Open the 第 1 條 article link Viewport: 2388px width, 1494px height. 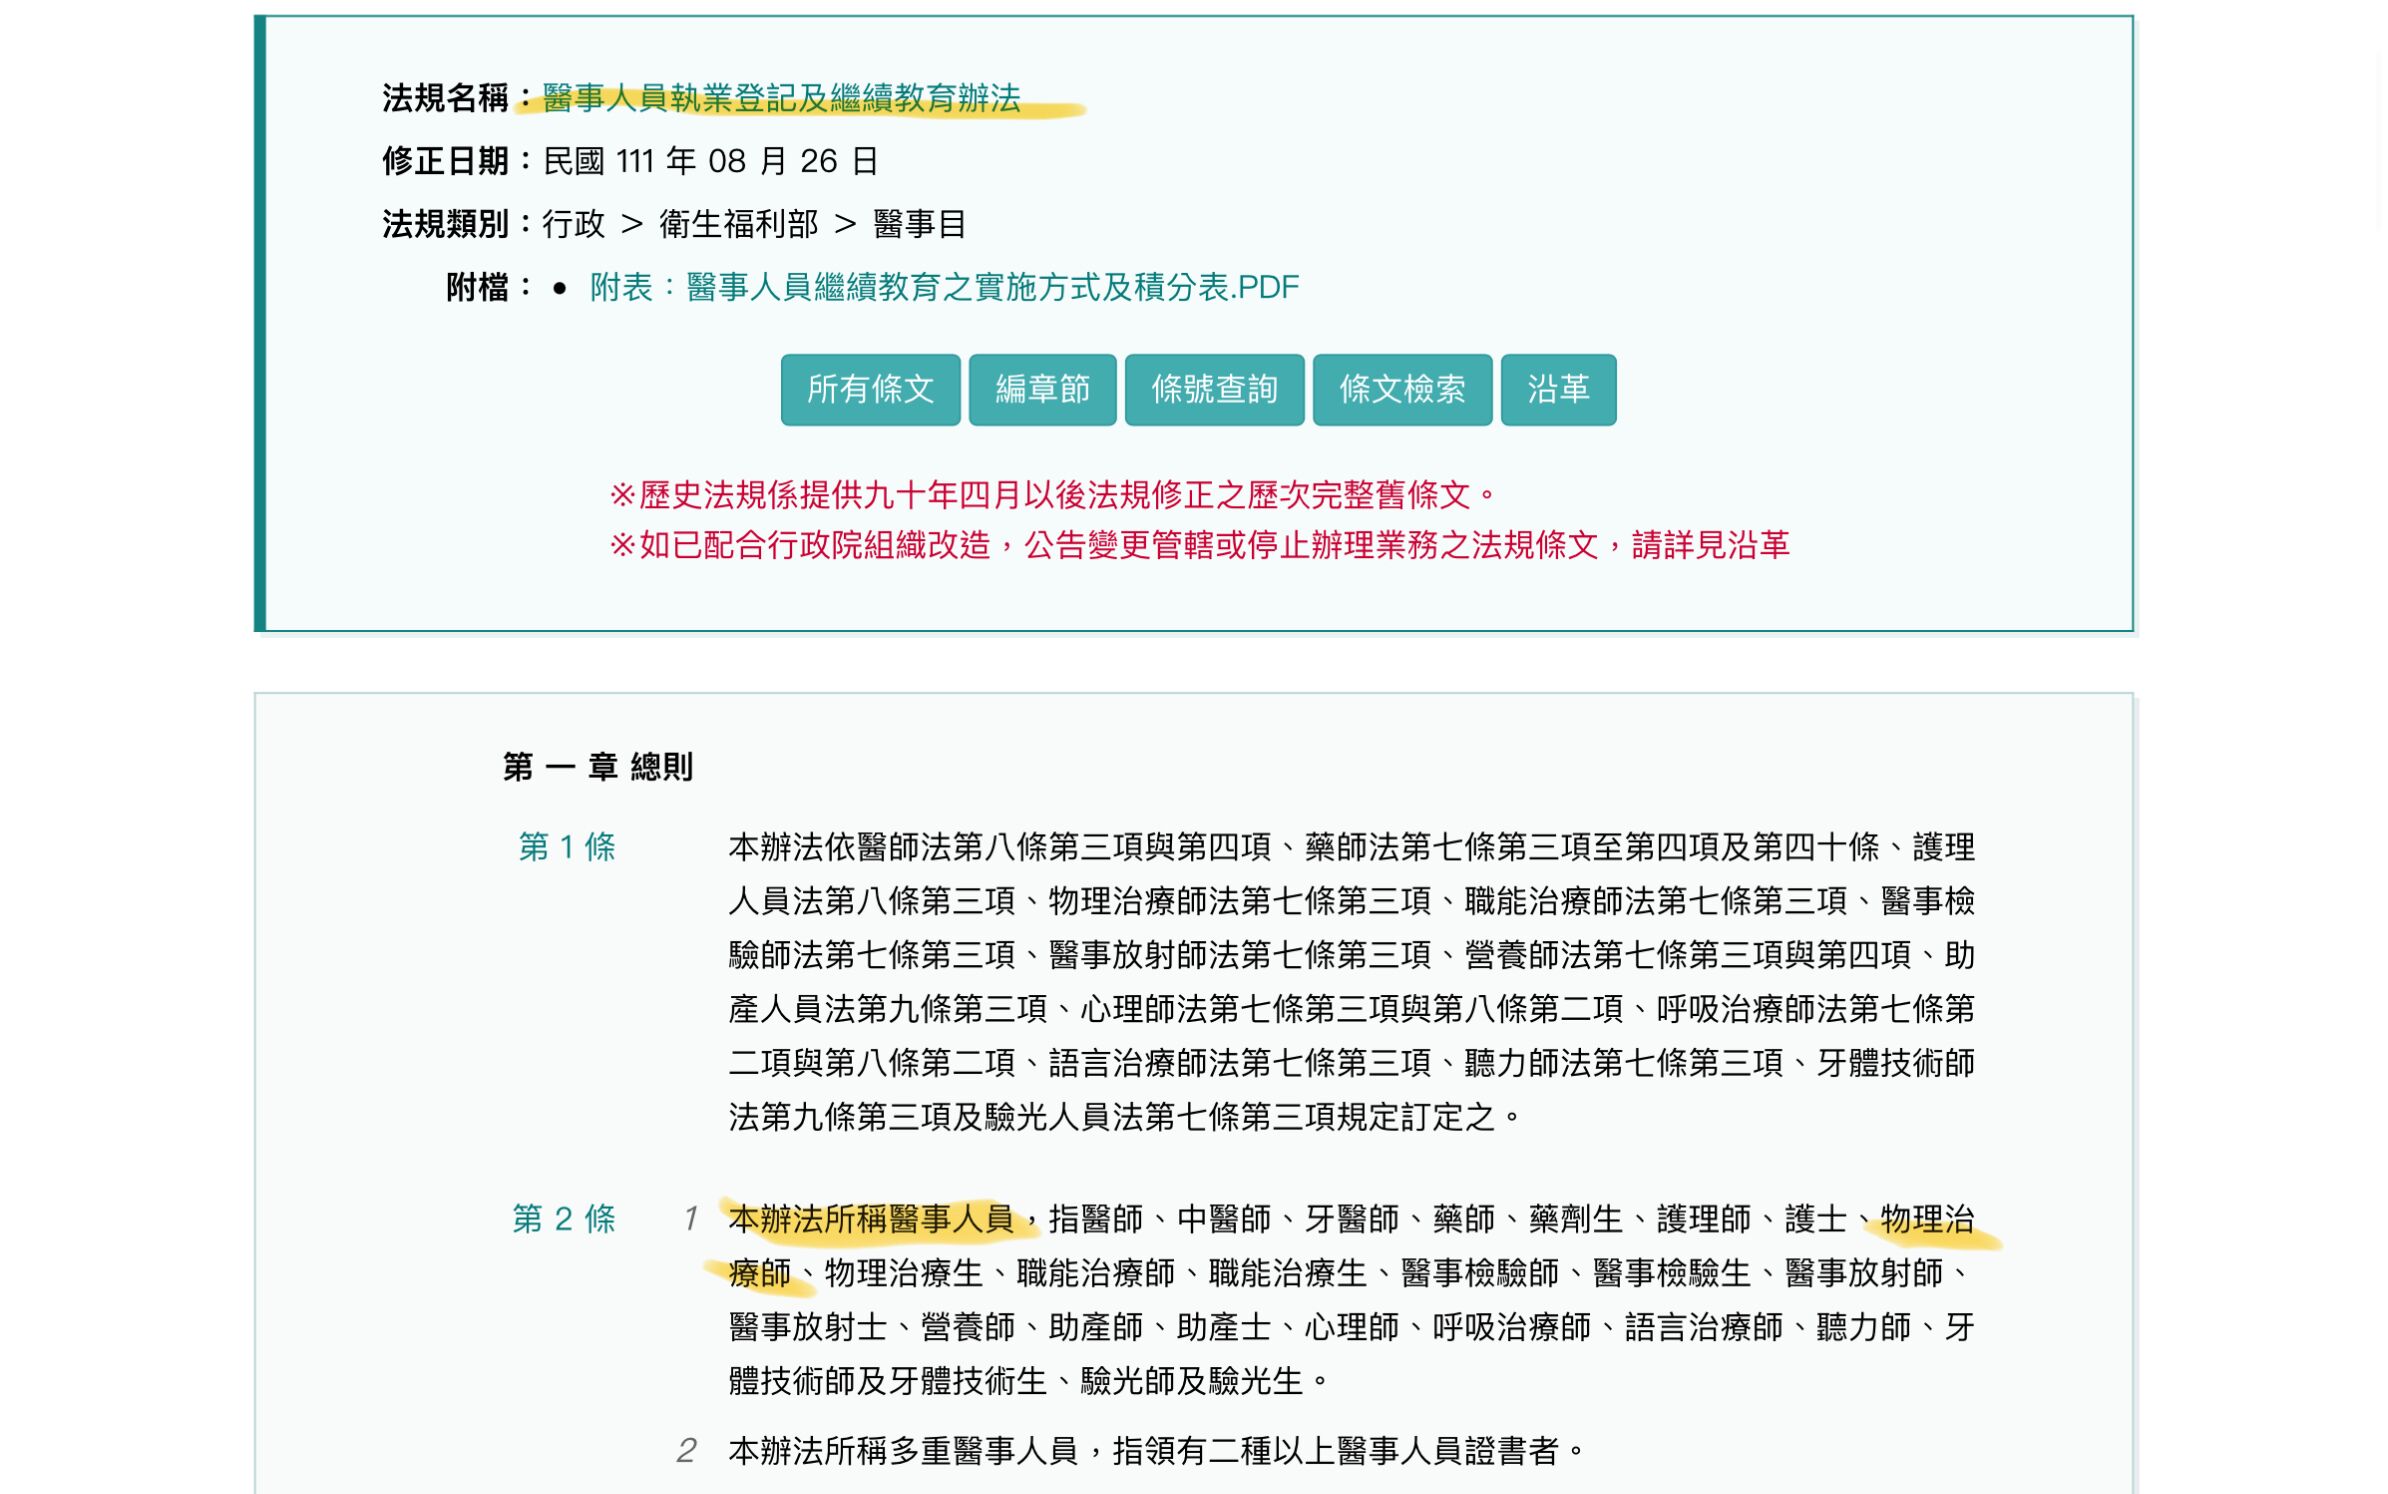(566, 847)
